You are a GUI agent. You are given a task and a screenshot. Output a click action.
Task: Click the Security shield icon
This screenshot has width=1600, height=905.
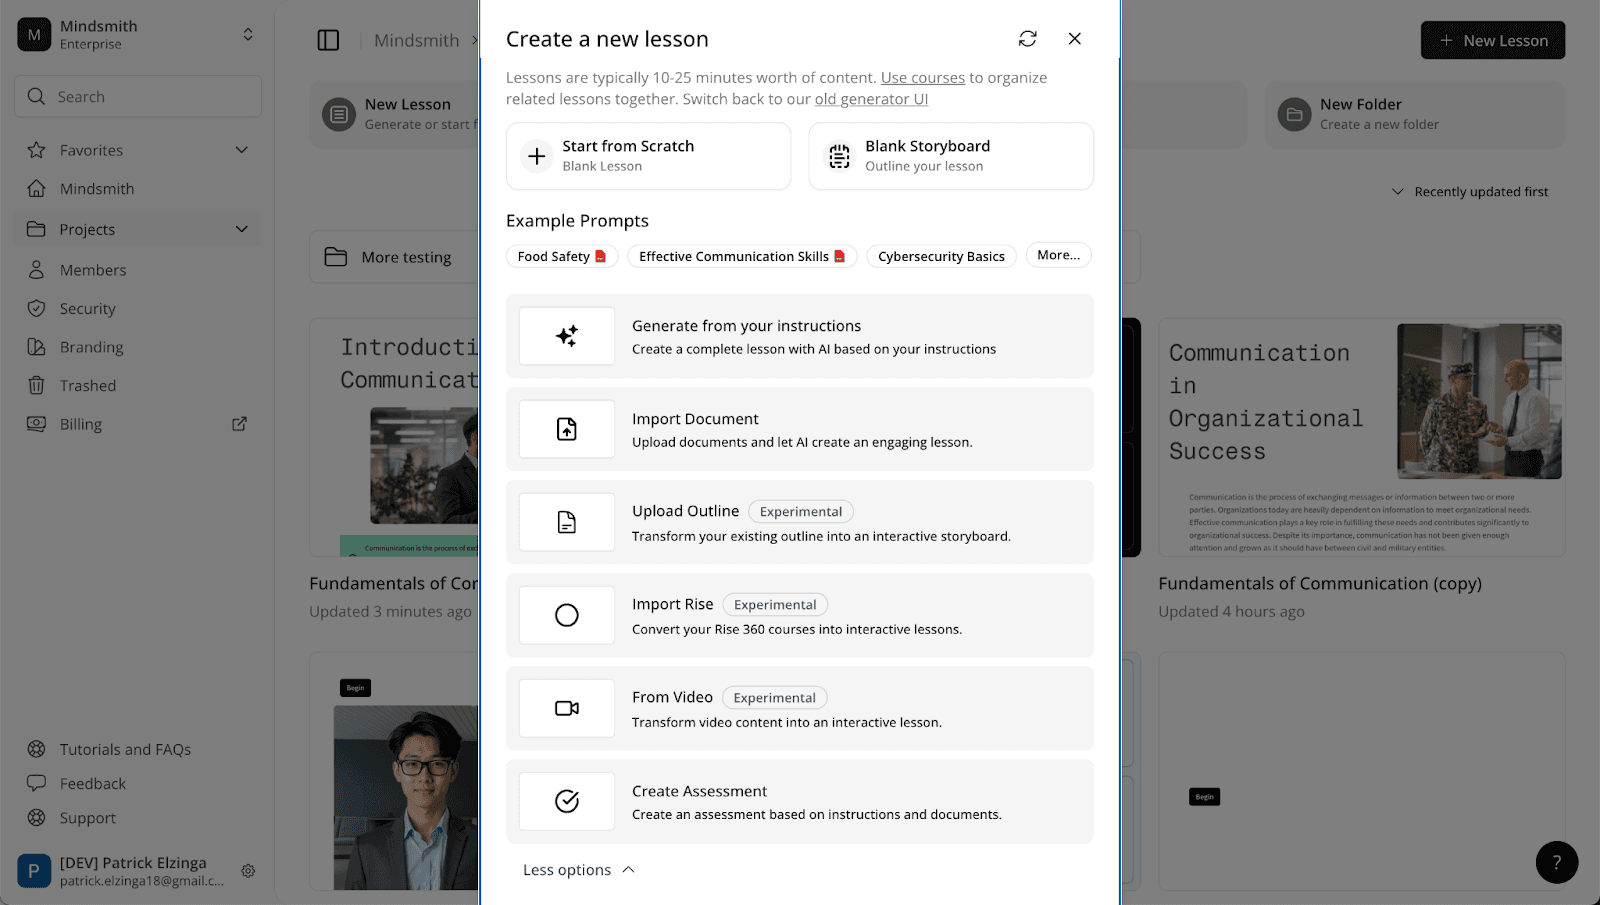37,309
